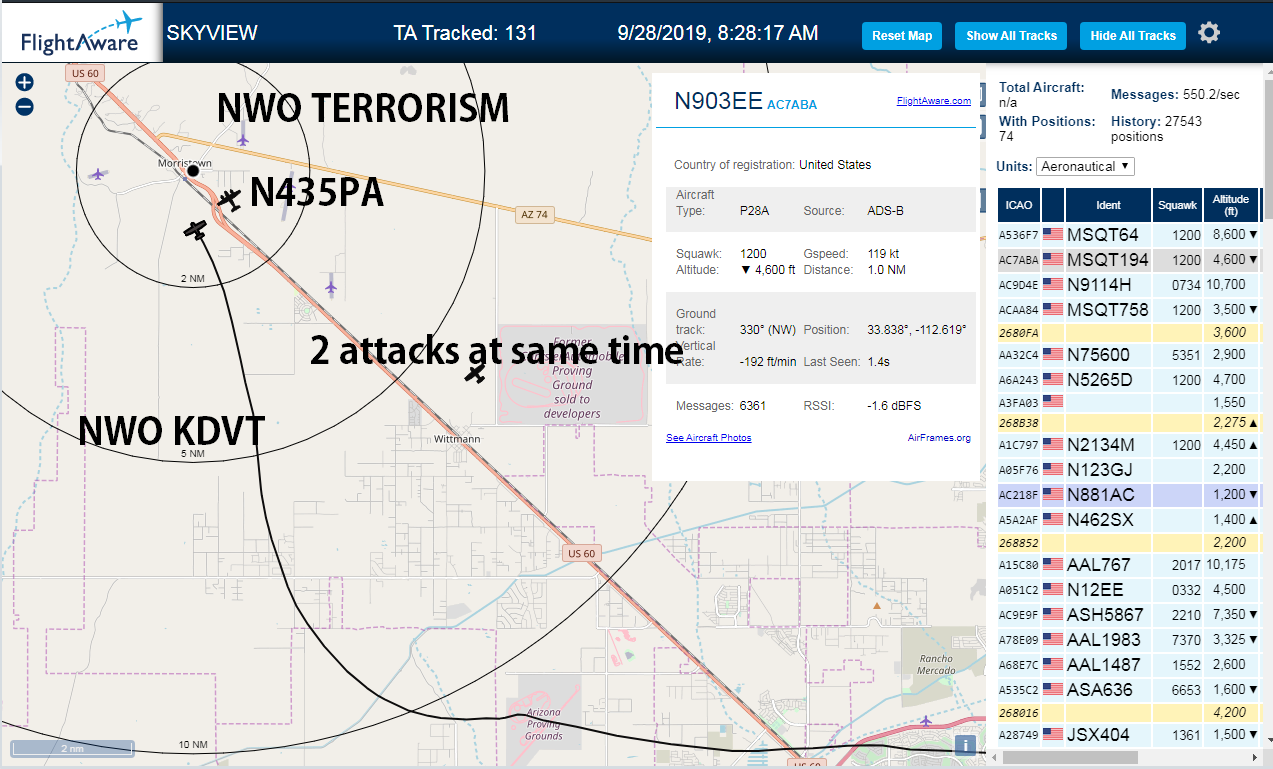Select JSX404 aircraft row

pyautogui.click(x=1129, y=735)
